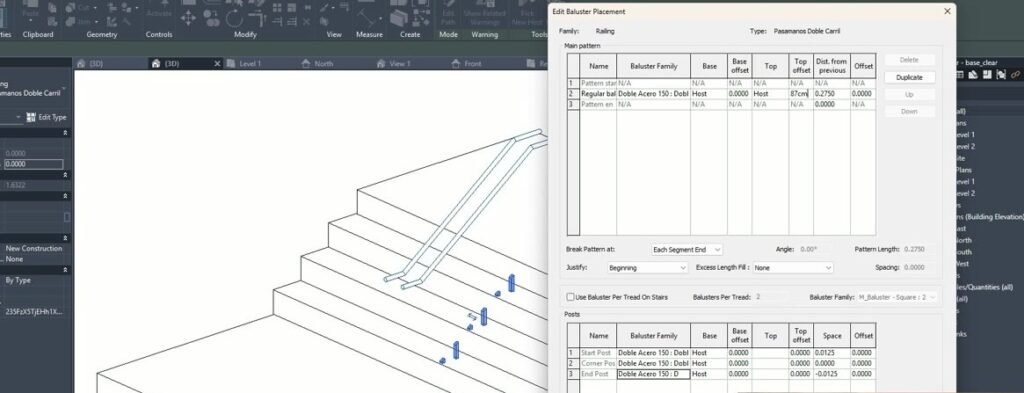The height and width of the screenshot is (393, 1024).
Task: Check Use Baluster Per Tread On Stairs
Action: [x=570, y=297]
